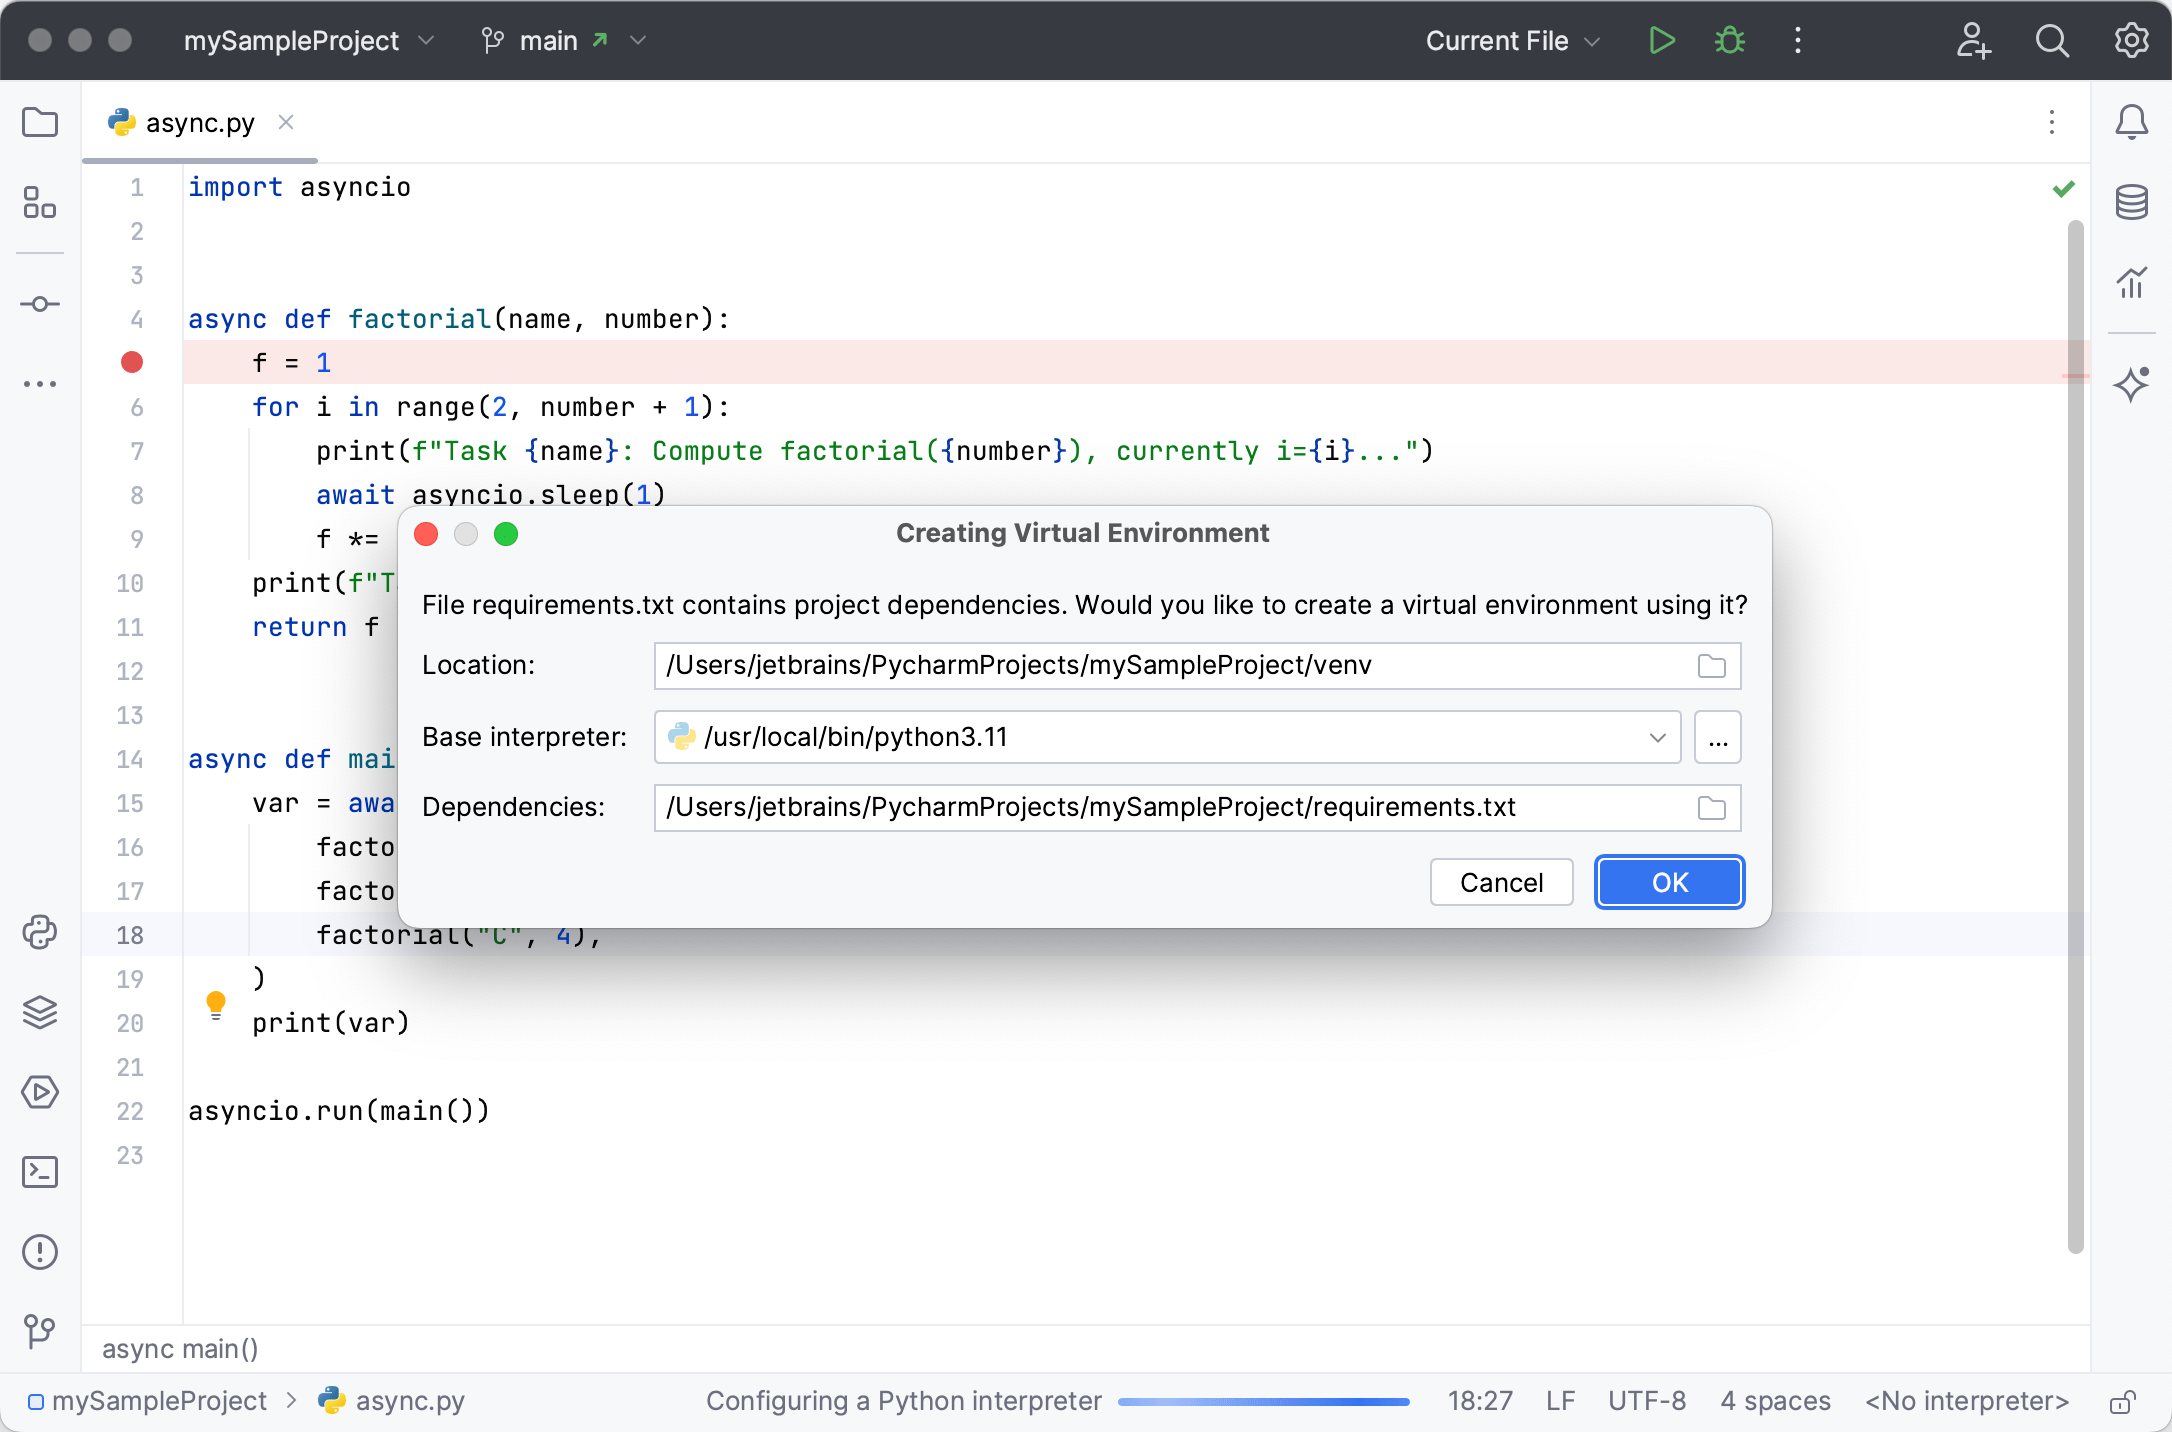Open the main branch dropdown
Image resolution: width=2172 pixels, height=1432 pixels.
[x=563, y=41]
